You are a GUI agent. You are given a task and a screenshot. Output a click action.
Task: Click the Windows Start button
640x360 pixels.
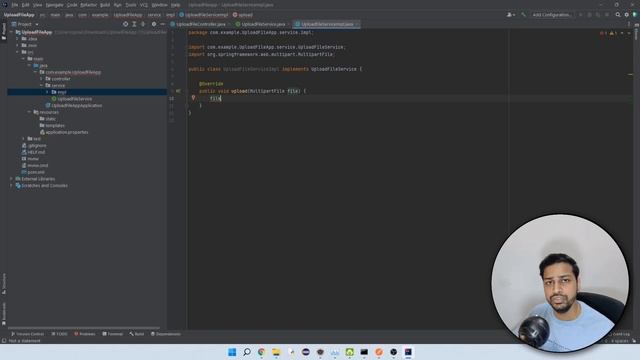tap(232, 352)
